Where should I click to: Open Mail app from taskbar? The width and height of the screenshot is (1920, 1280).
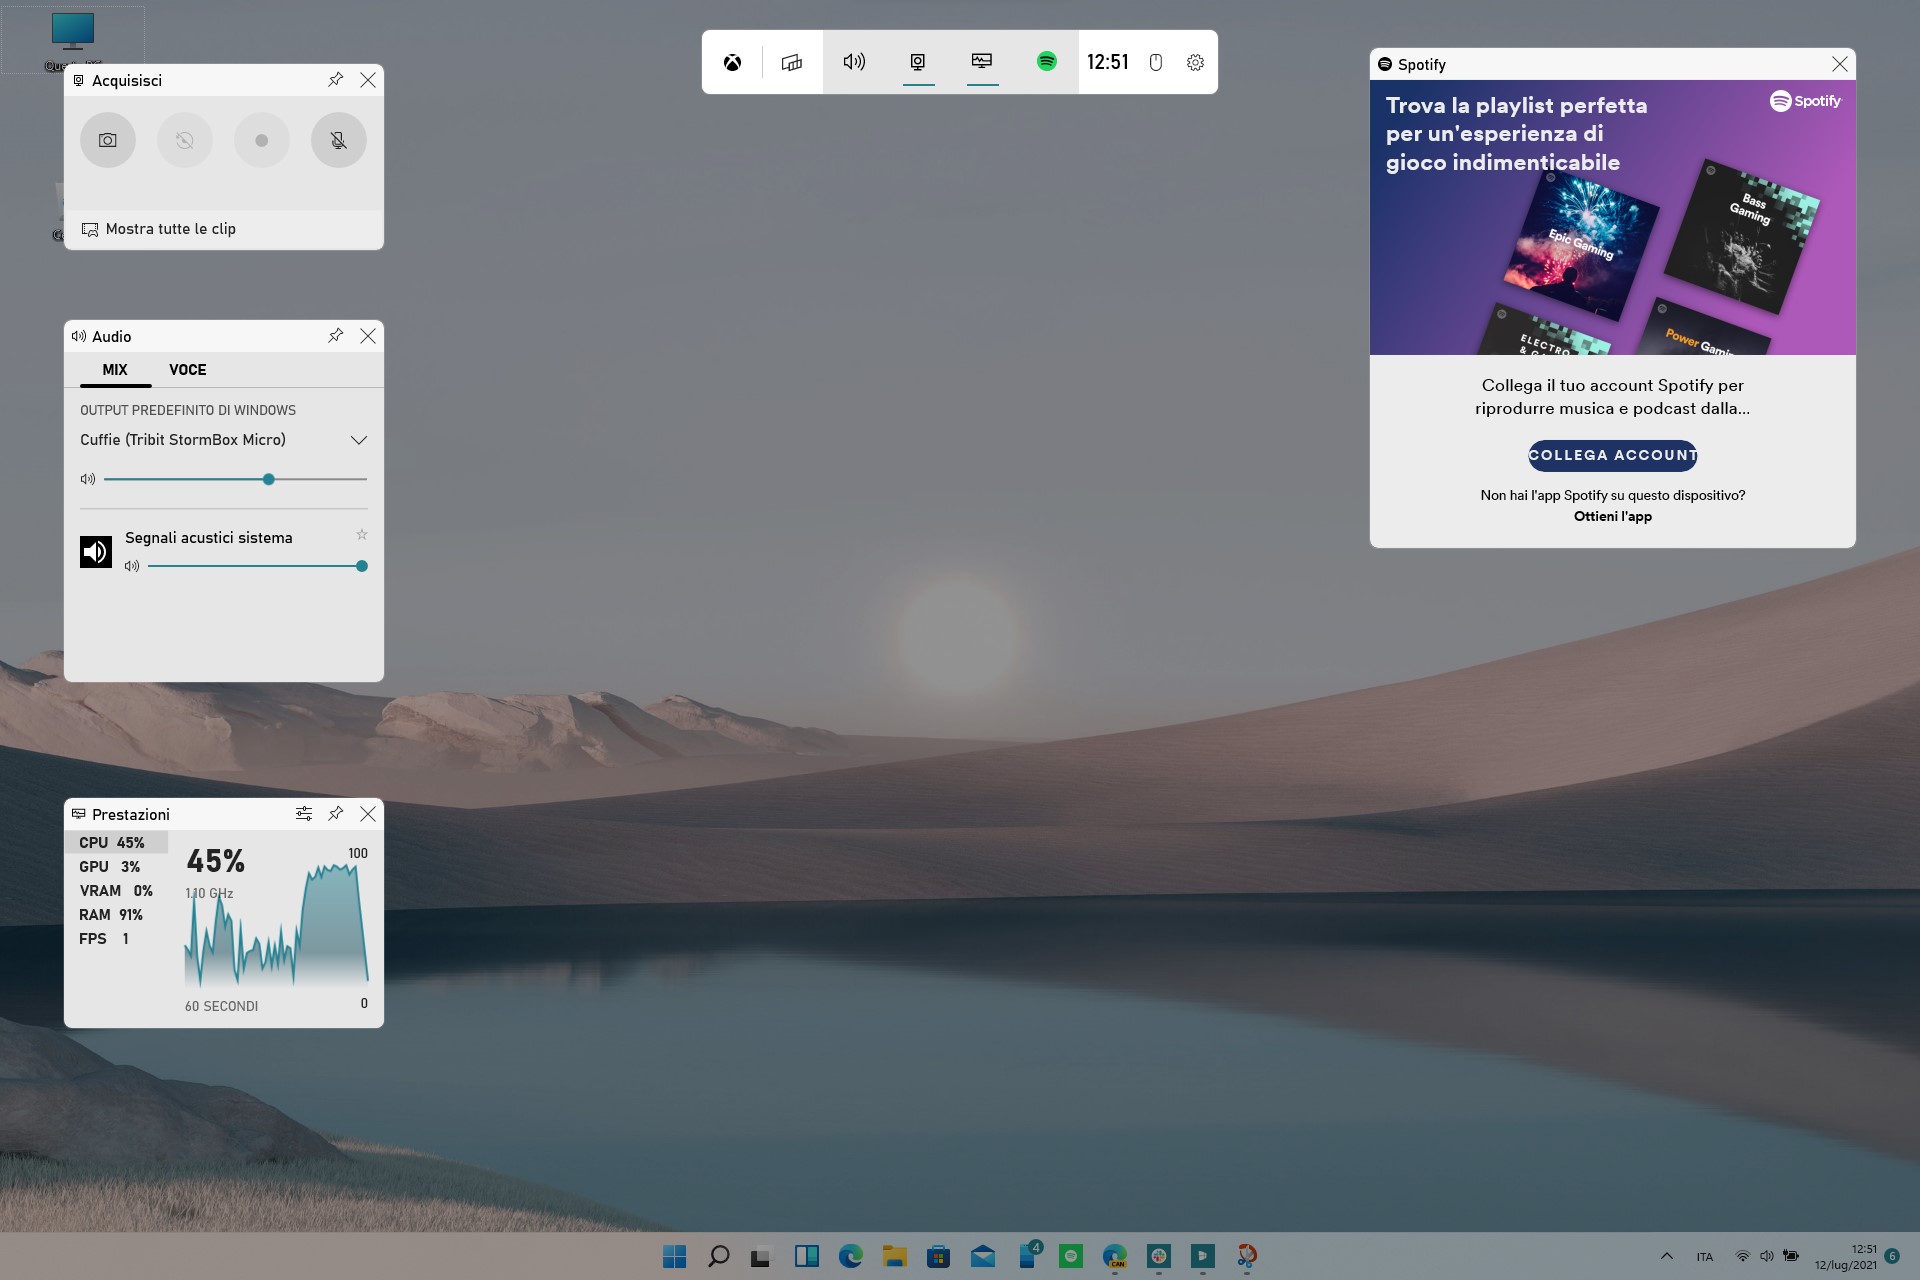(x=983, y=1256)
